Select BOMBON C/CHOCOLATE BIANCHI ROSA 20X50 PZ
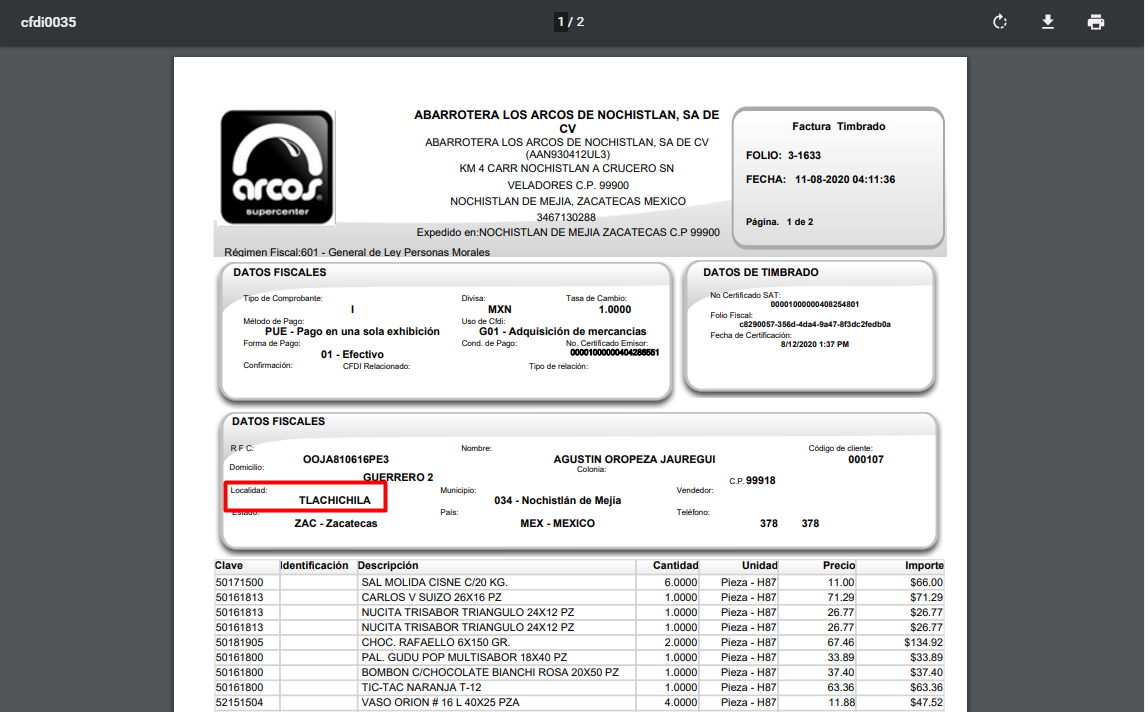 pyautogui.click(x=490, y=673)
